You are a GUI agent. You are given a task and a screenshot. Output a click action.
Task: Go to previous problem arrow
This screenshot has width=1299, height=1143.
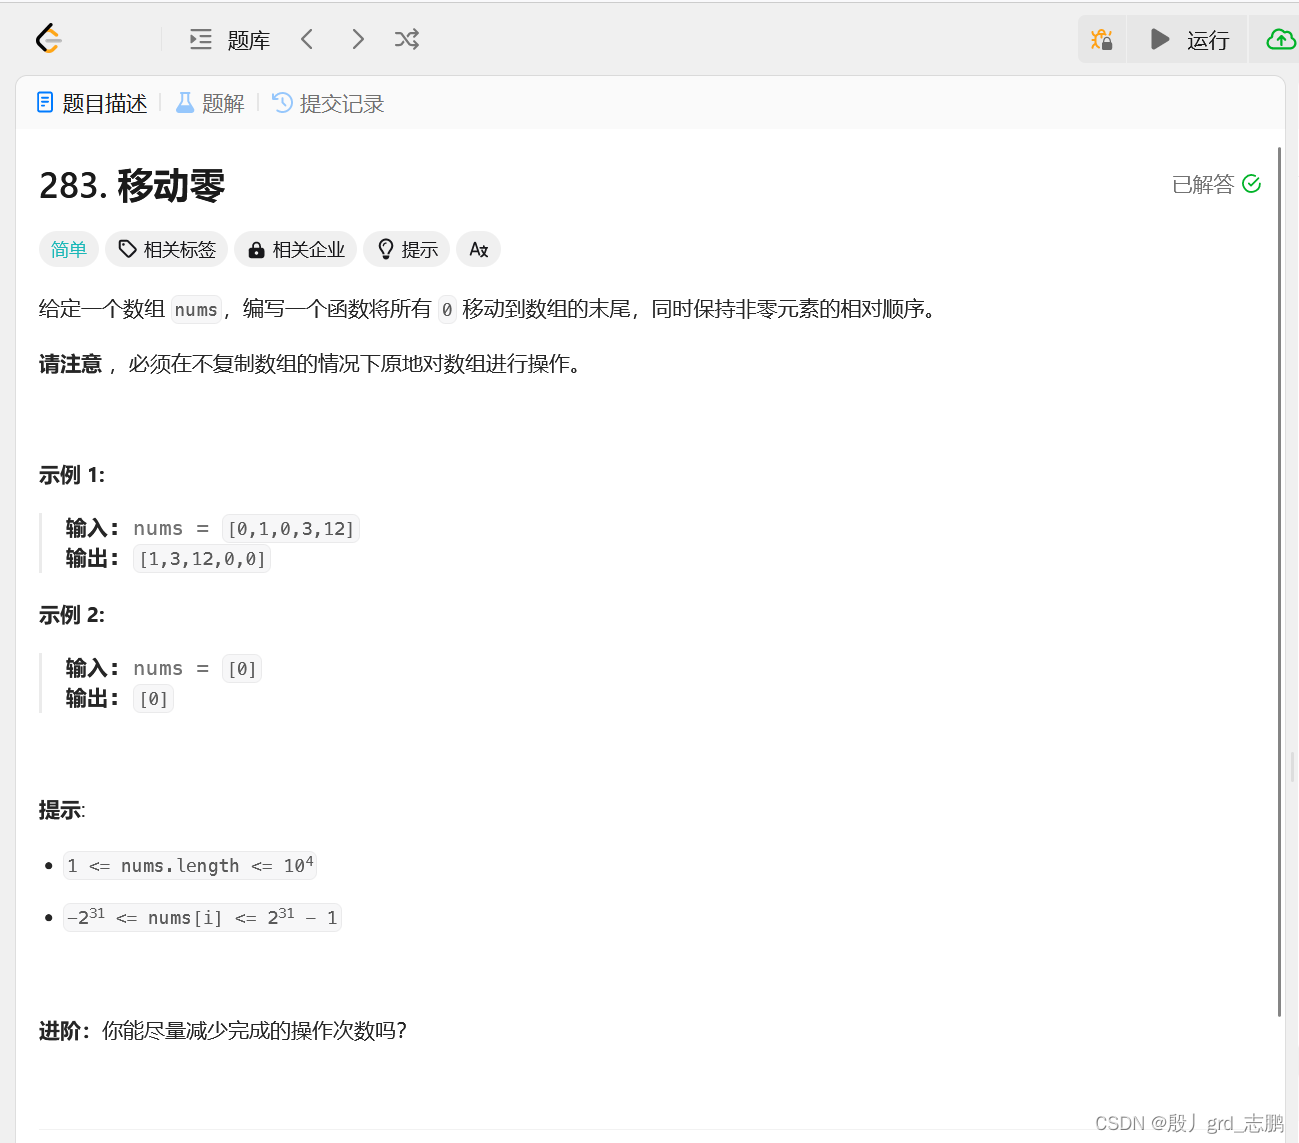pos(307,39)
